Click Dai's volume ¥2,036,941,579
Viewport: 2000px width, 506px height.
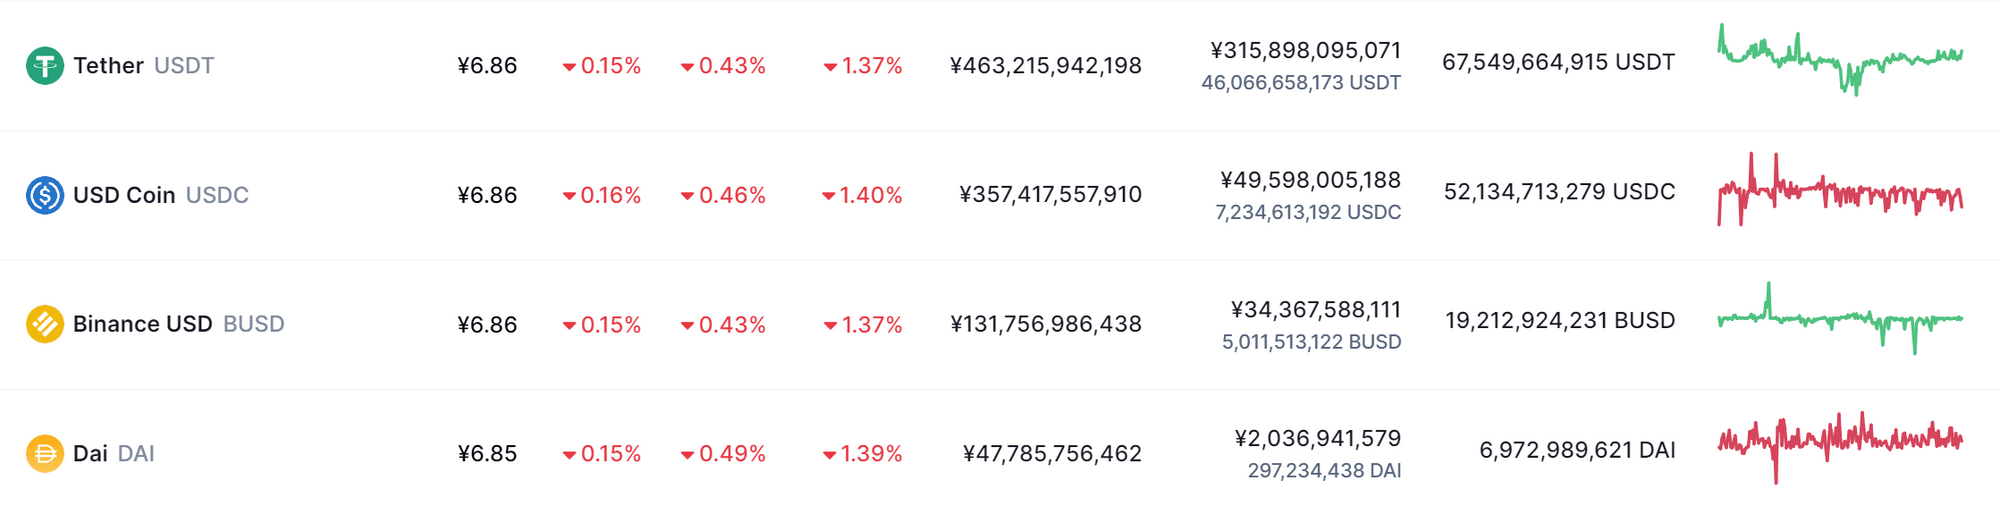click(x=1317, y=439)
